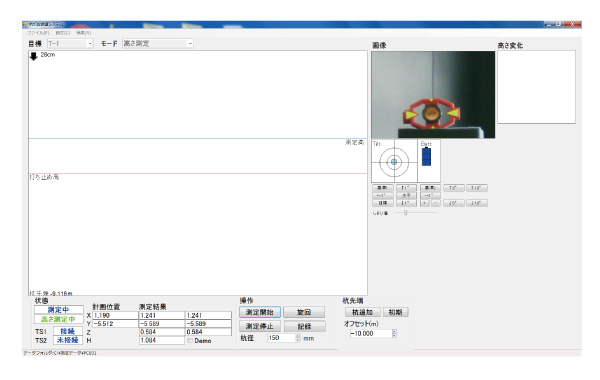
Task: Click the empty 高さ変化 chart panel
Action: click(536, 87)
